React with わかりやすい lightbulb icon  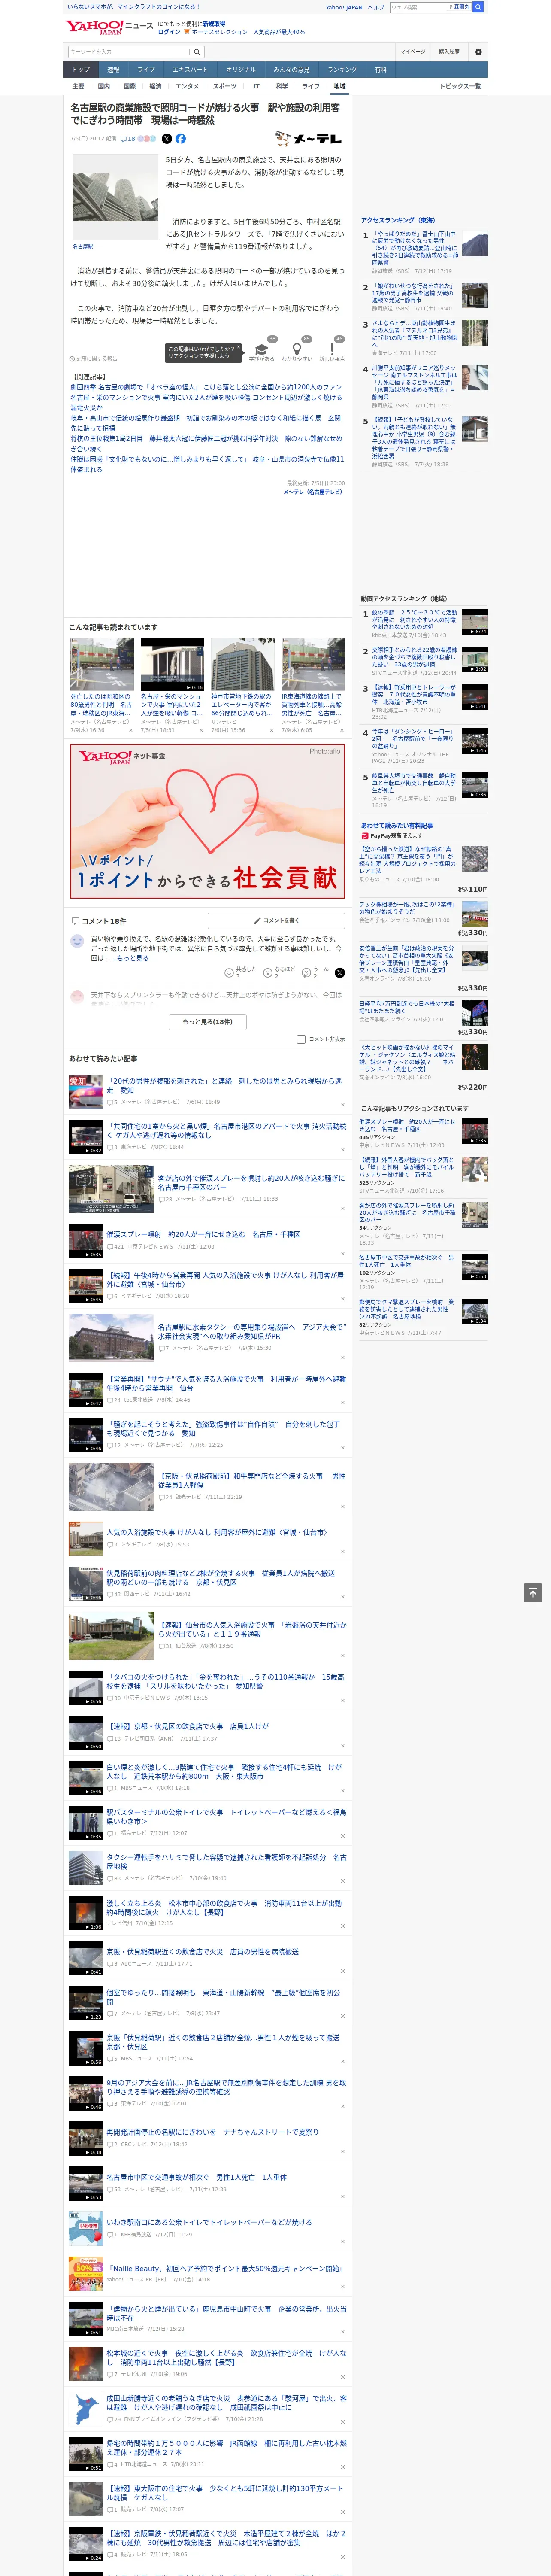coord(297,348)
